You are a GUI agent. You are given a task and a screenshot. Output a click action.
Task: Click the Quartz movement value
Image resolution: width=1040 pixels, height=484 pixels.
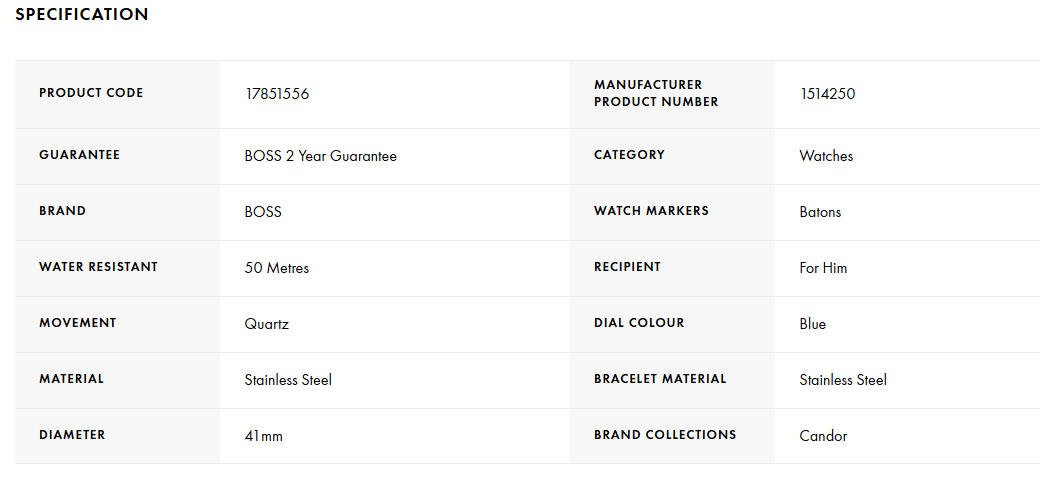[x=266, y=324]
